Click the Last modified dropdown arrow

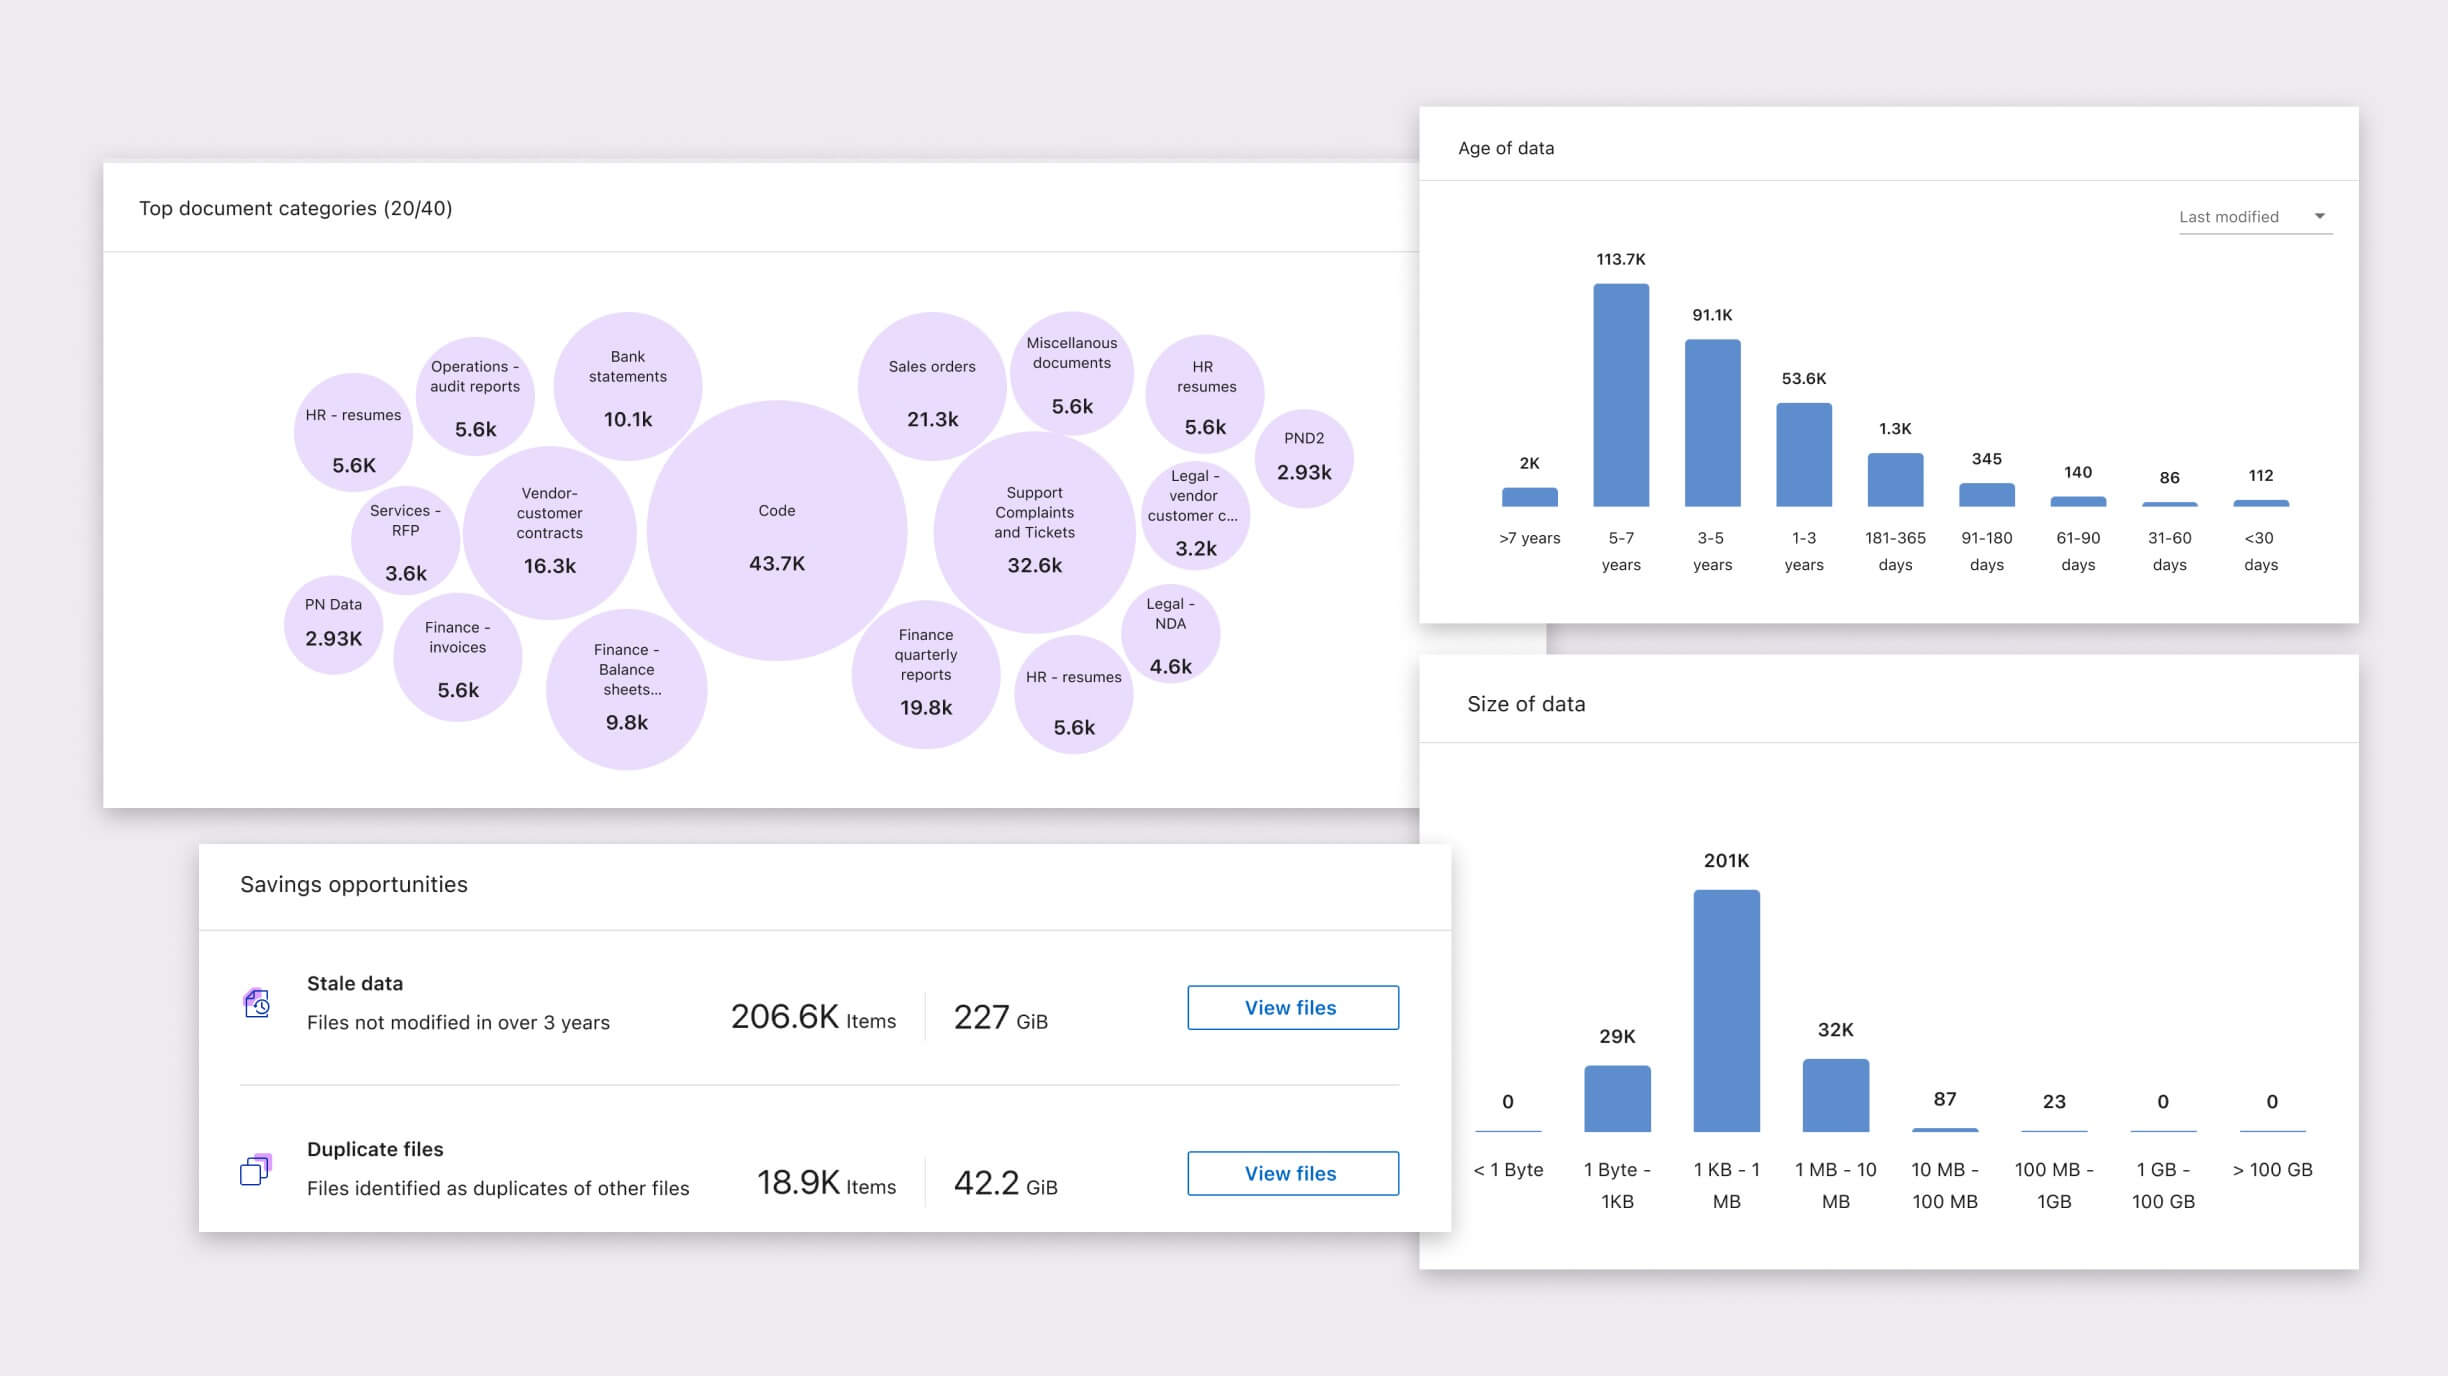pos(2319,217)
